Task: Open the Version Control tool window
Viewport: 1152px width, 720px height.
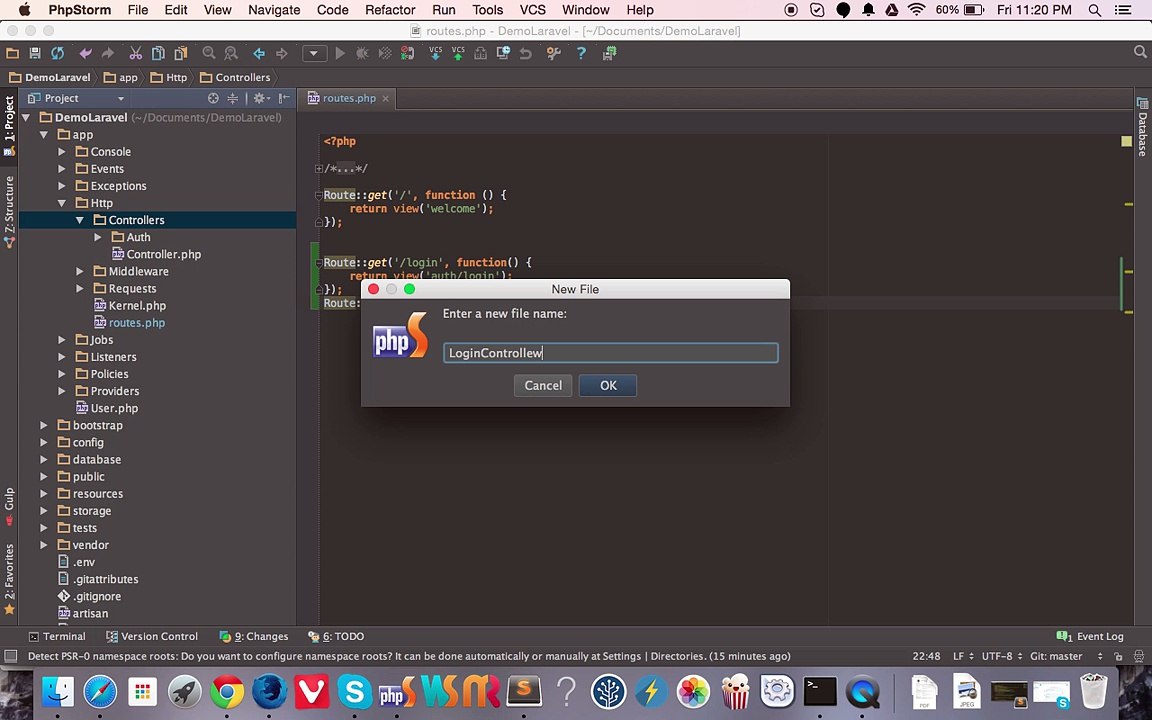Action: click(x=152, y=636)
